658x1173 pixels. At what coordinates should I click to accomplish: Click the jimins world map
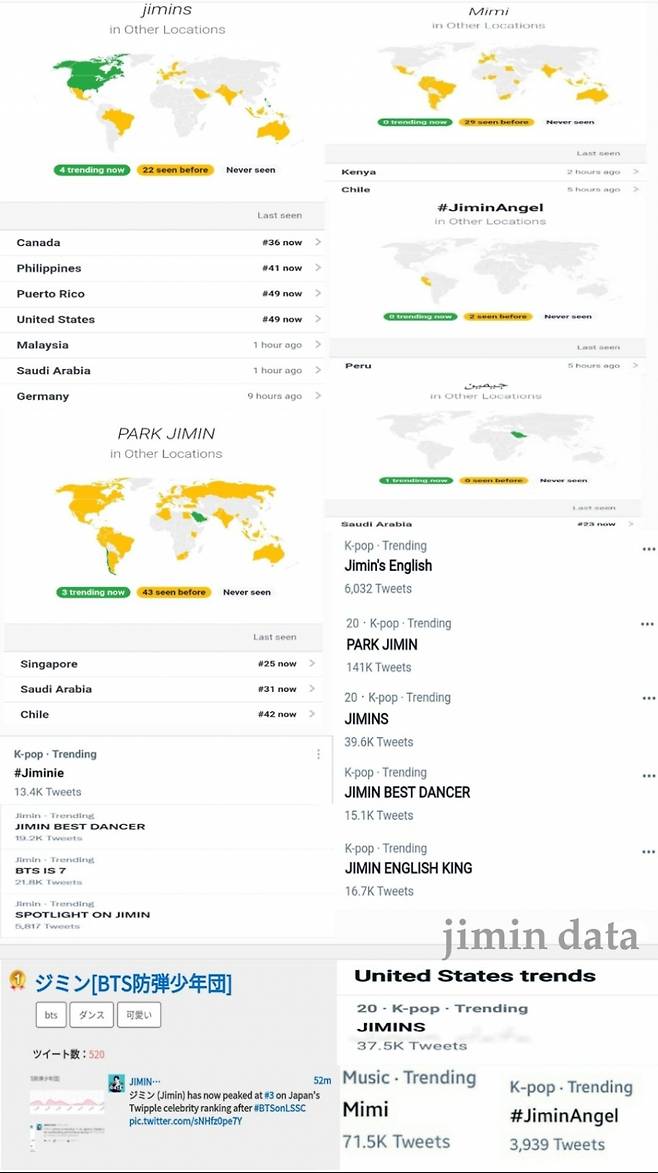[x=171, y=100]
